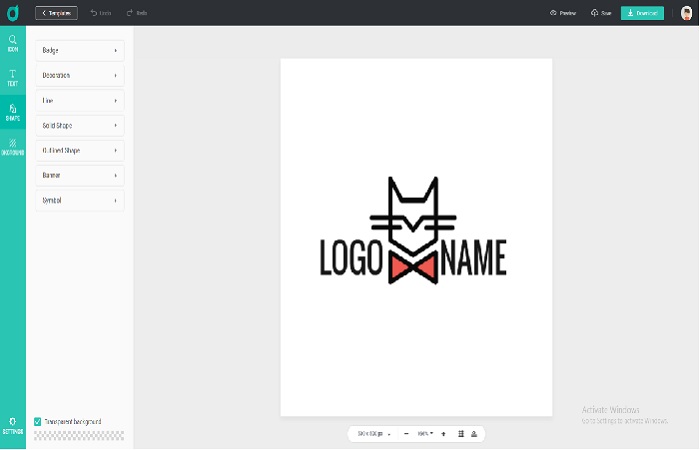This screenshot has width=700, height=450.
Task: Open the canvas size dropdown
Action: [374, 433]
